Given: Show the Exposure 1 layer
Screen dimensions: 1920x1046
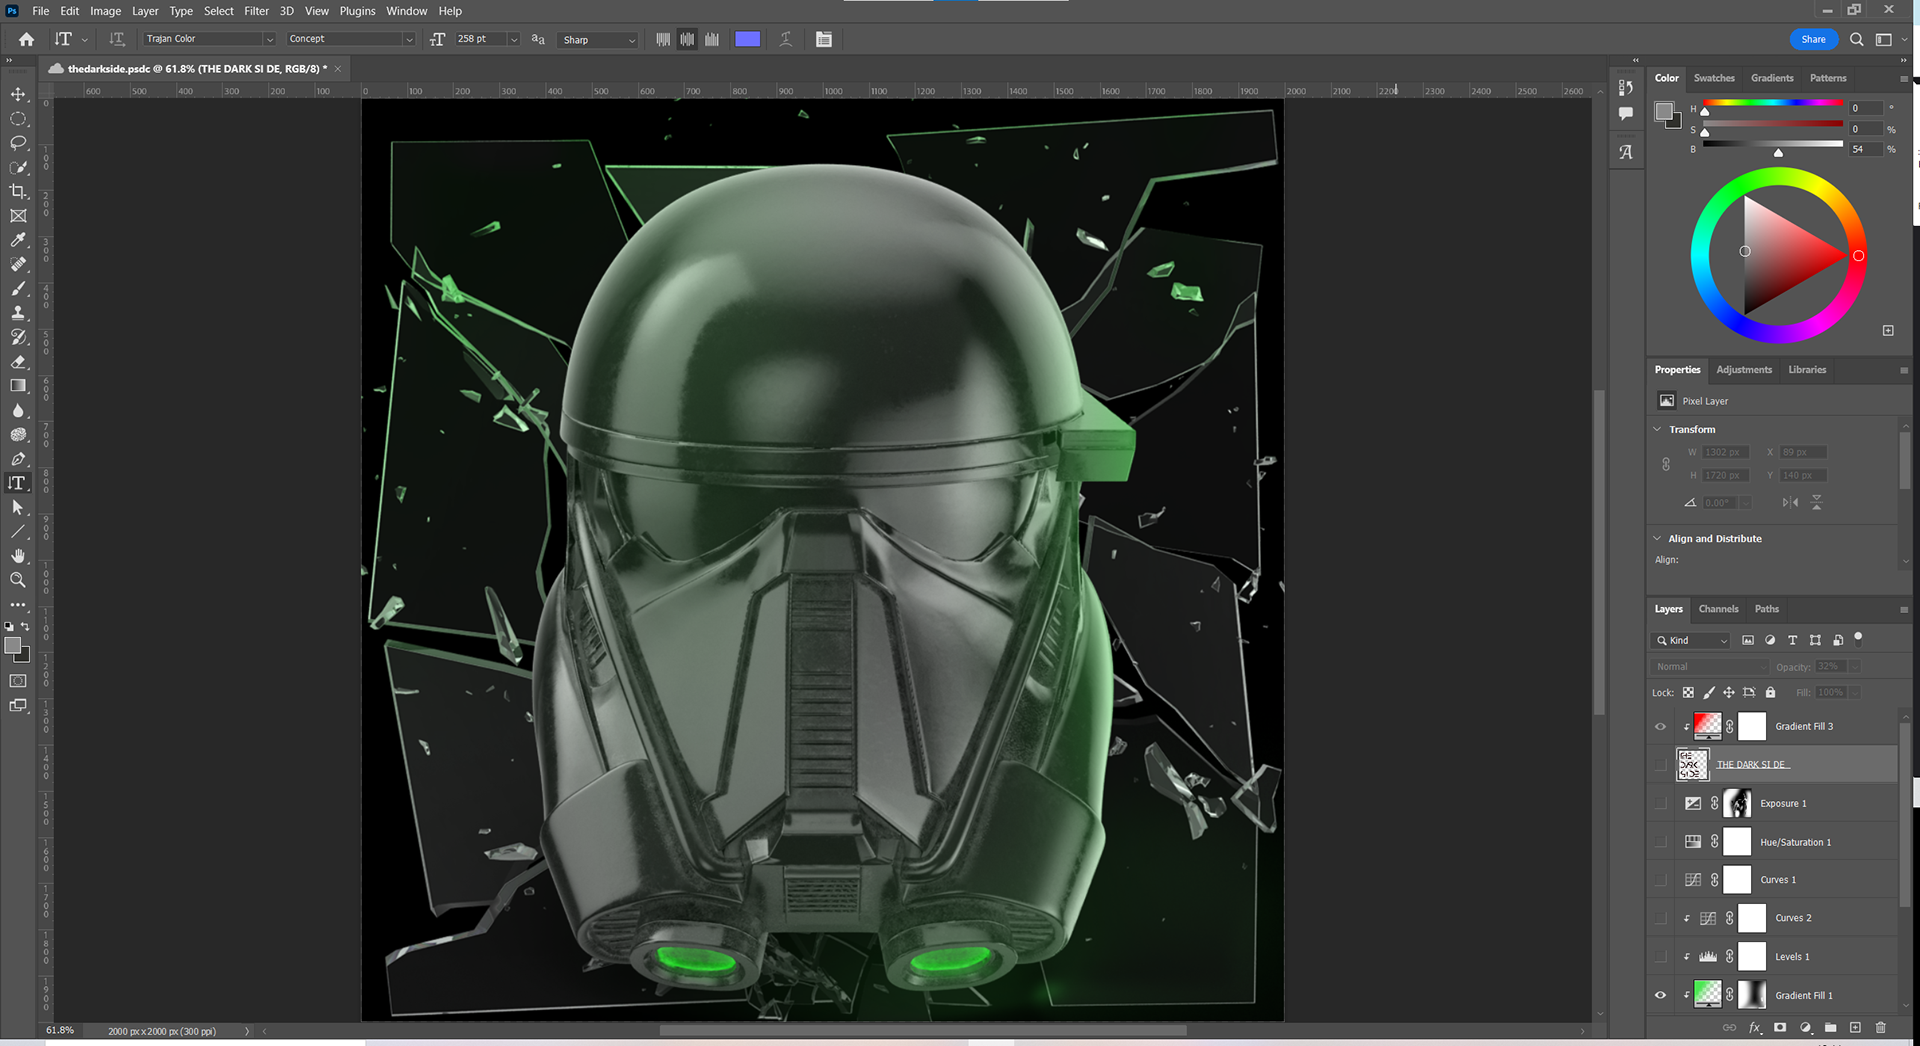Looking at the screenshot, I should [x=1660, y=804].
